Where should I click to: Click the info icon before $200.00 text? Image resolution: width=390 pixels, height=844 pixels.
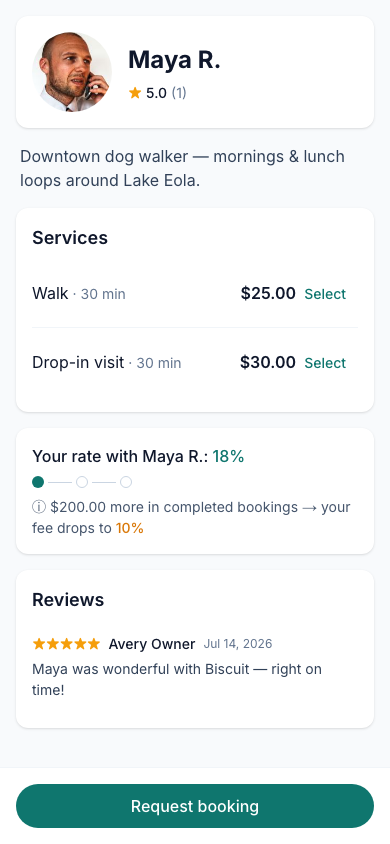click(39, 508)
